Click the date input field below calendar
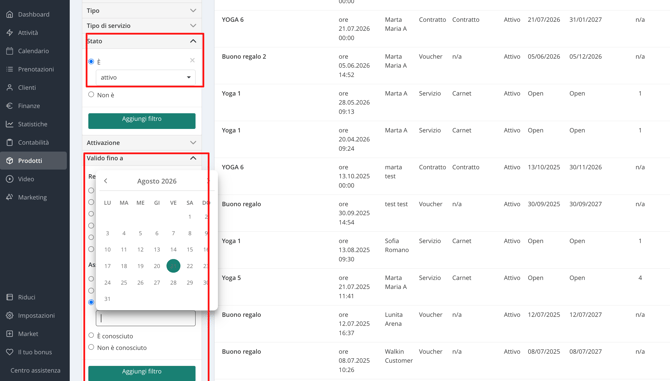 146,318
